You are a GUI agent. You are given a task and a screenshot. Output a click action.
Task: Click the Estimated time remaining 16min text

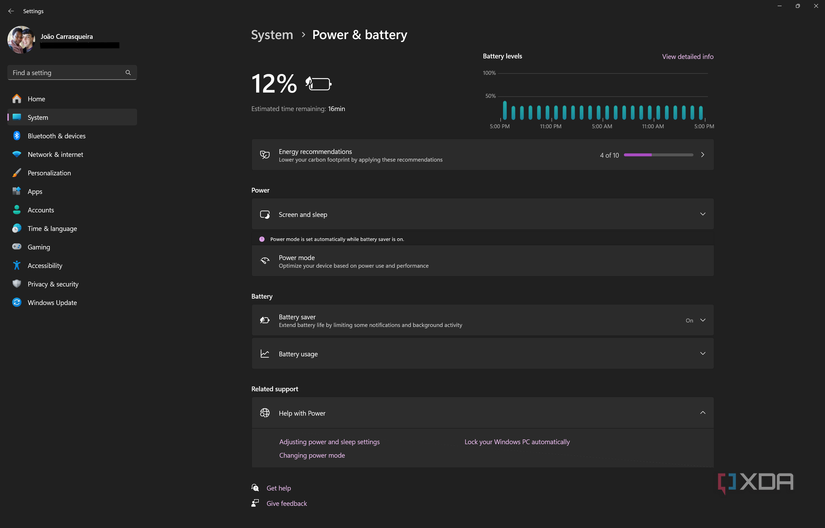click(298, 109)
